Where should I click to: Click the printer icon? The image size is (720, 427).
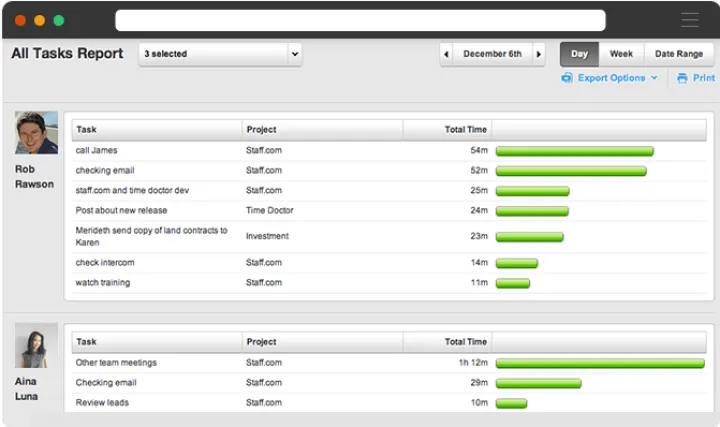click(x=682, y=78)
